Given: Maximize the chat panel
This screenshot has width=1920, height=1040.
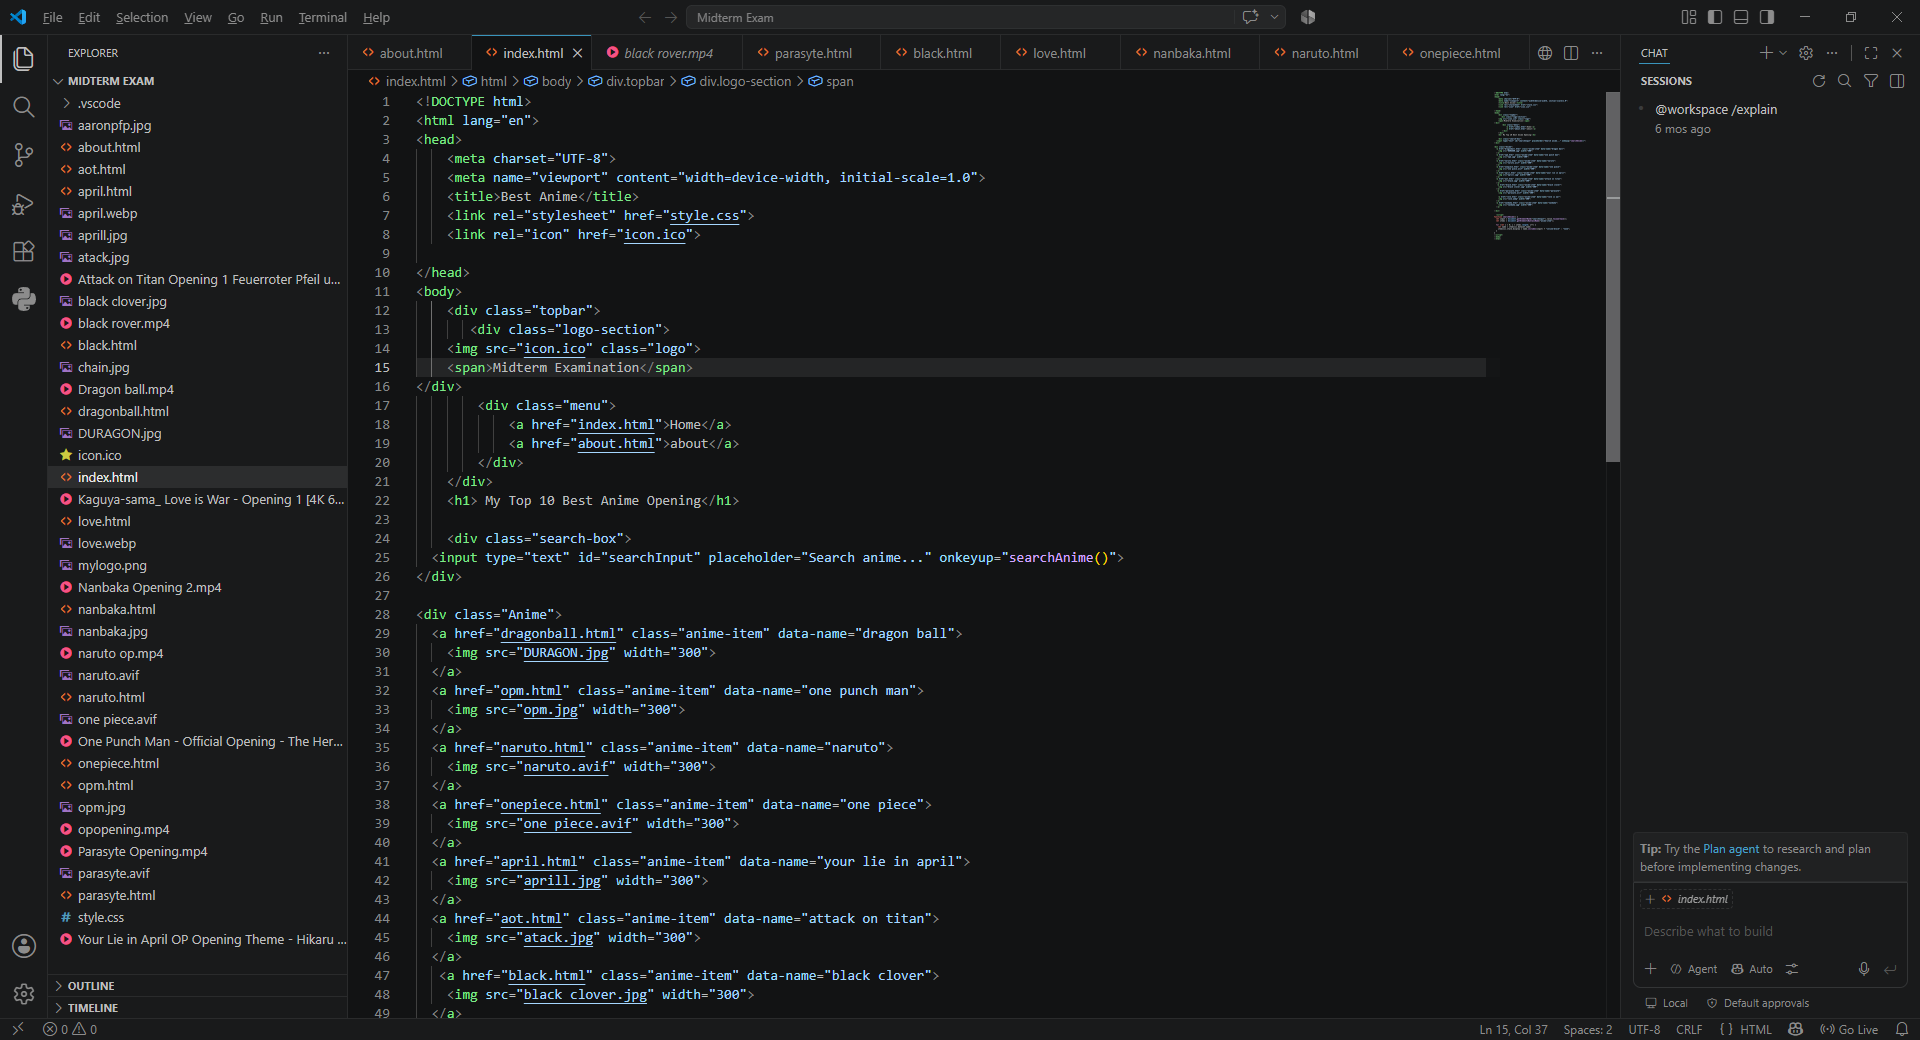Looking at the screenshot, I should [1871, 53].
